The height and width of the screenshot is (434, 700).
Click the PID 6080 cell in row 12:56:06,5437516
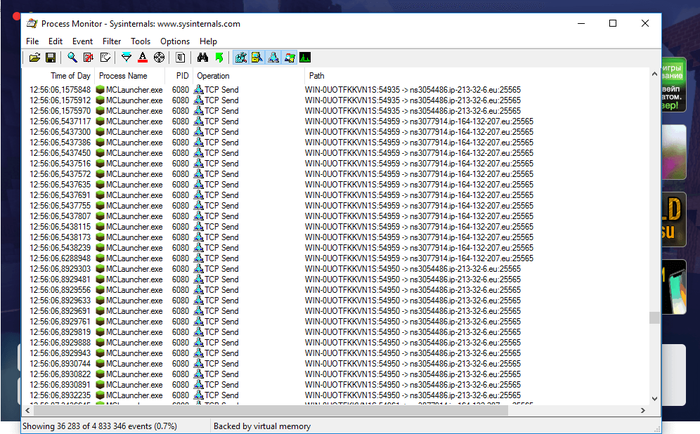click(x=180, y=163)
